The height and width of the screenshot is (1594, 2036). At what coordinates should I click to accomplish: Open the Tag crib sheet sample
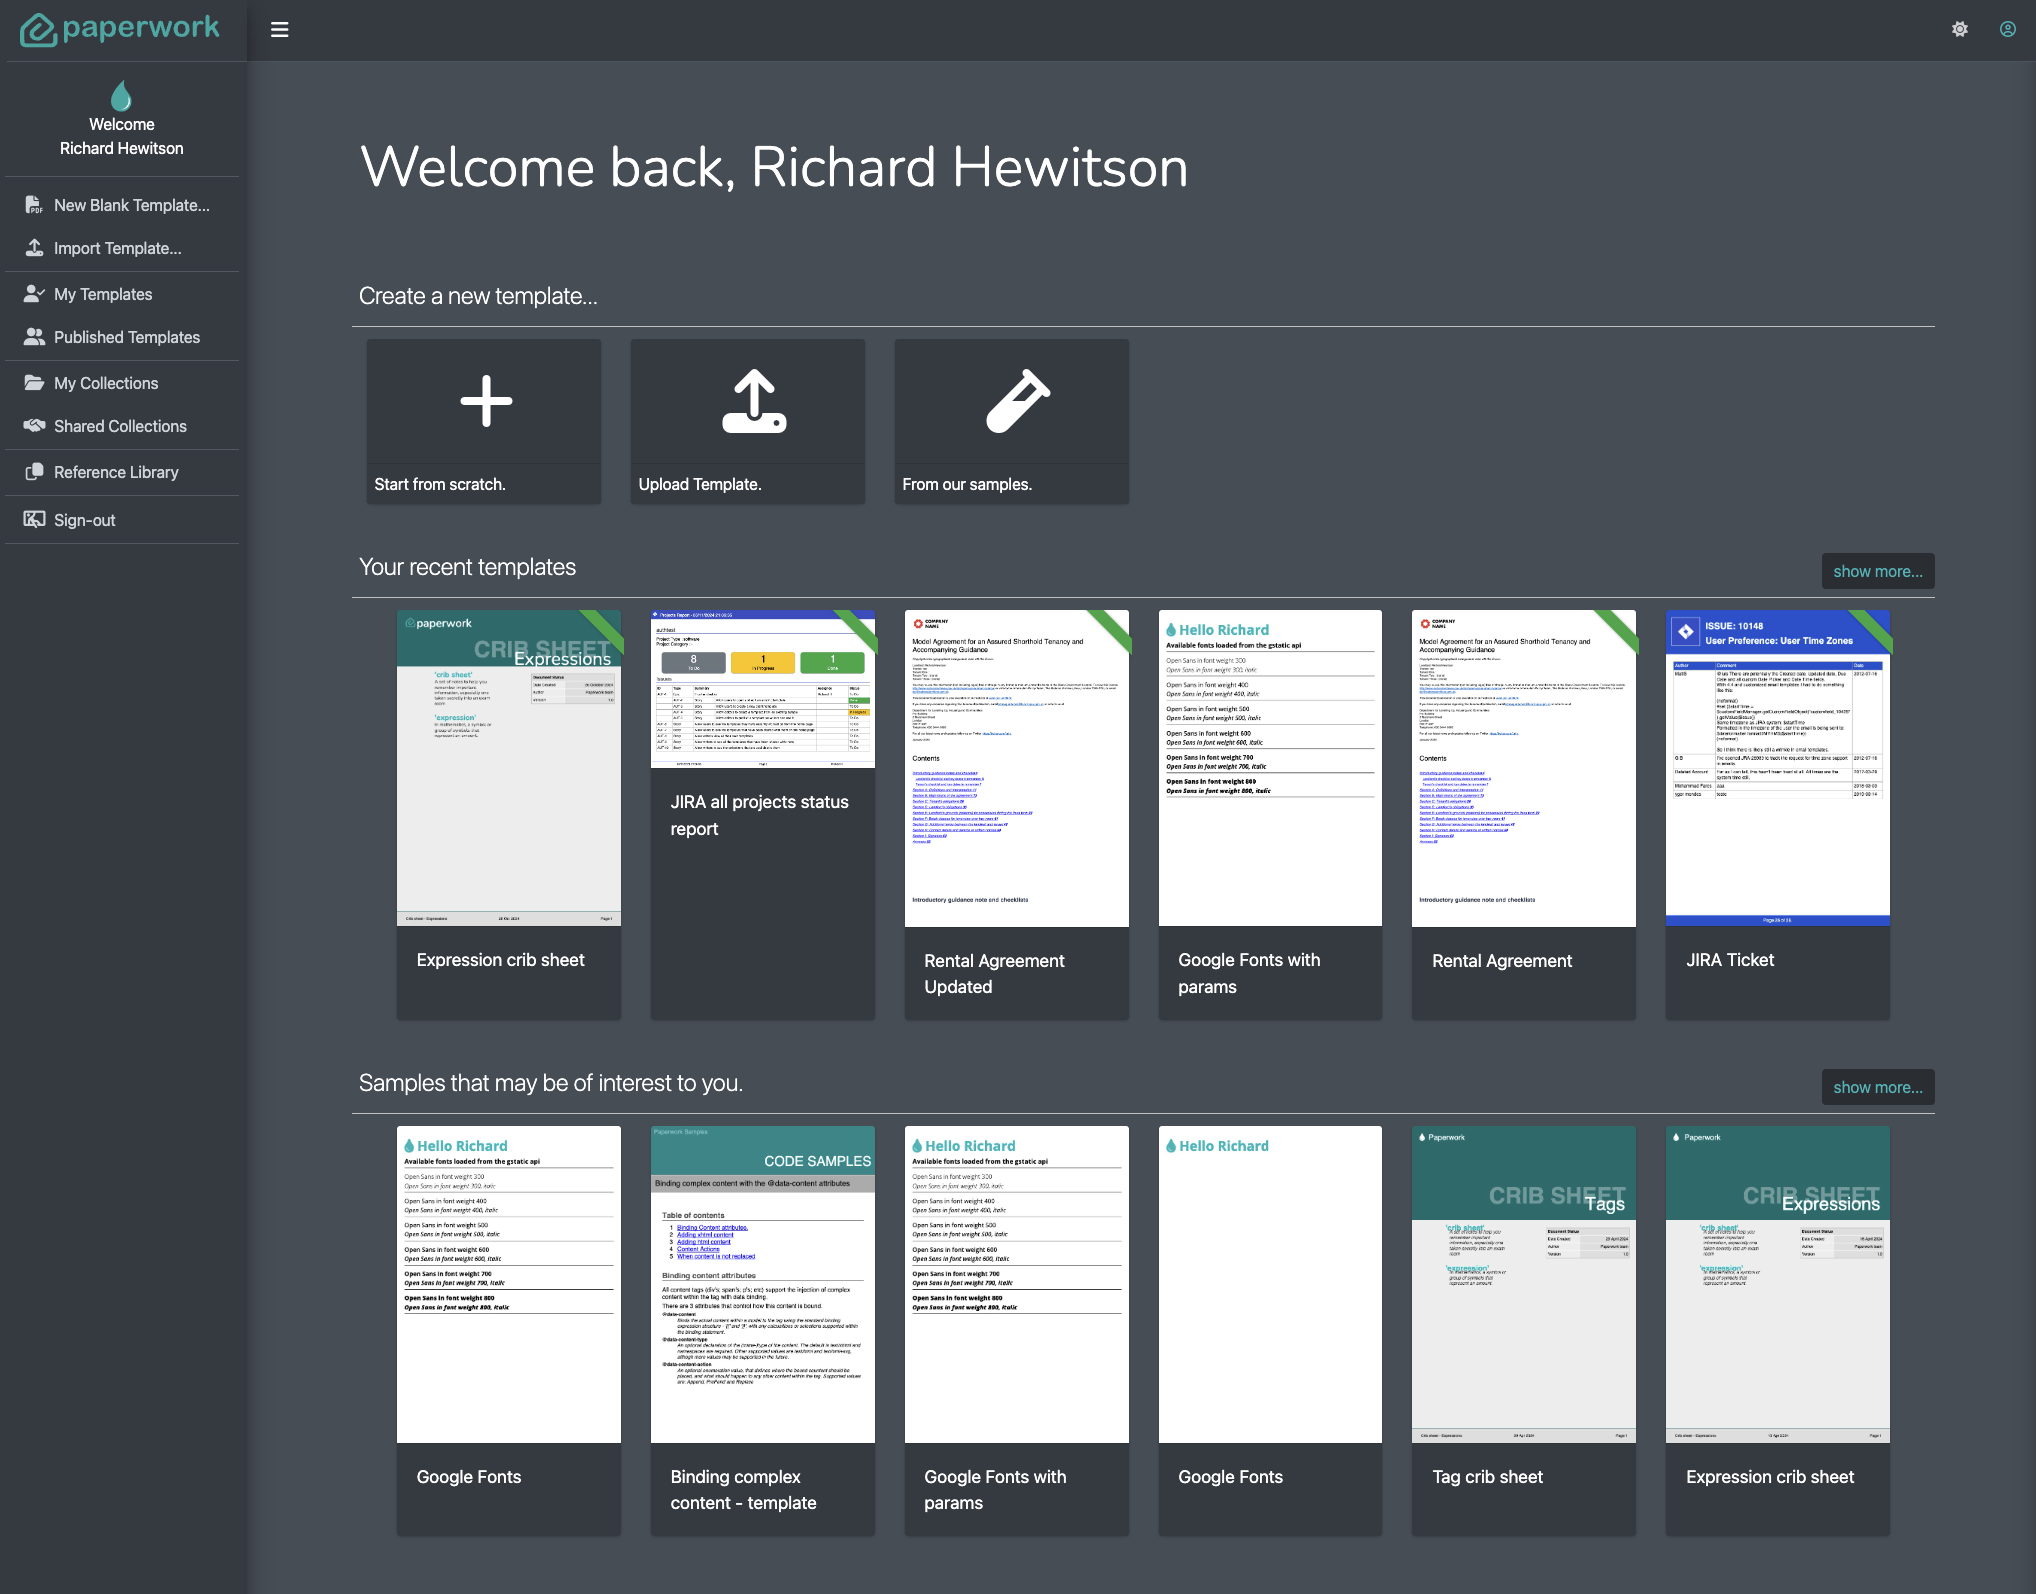(x=1523, y=1284)
